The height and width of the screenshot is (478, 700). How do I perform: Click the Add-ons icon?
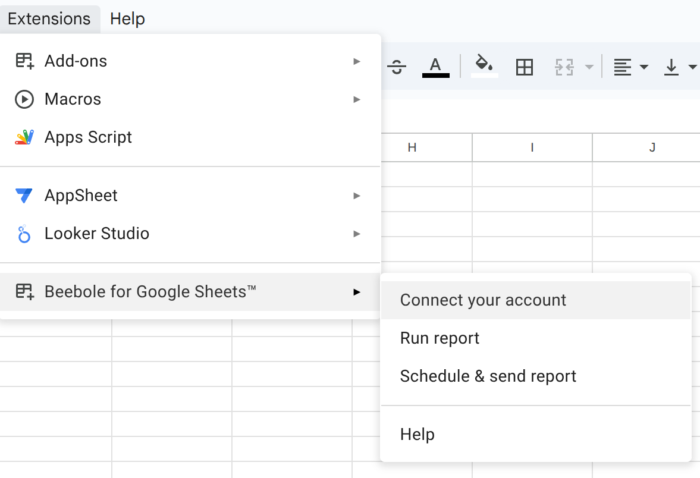point(25,61)
